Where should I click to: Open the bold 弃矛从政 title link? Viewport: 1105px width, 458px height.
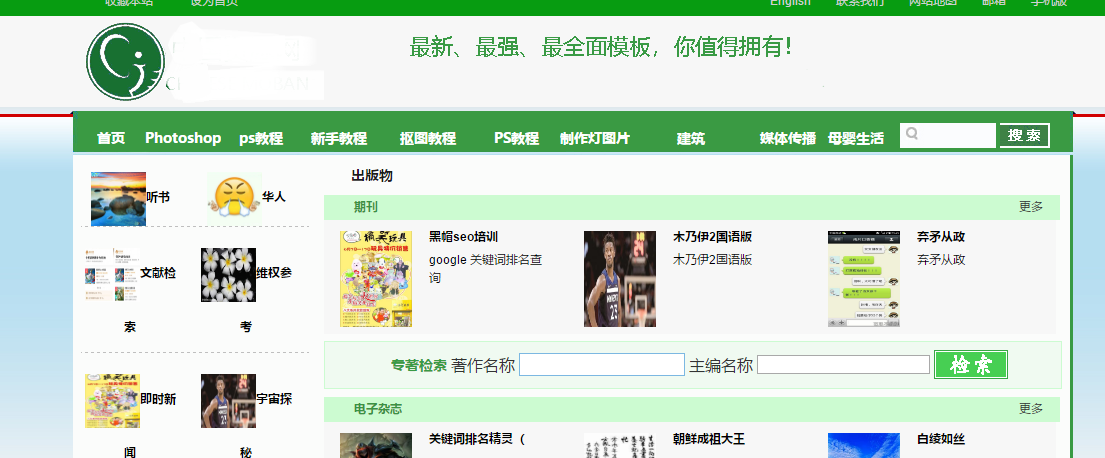click(941, 237)
